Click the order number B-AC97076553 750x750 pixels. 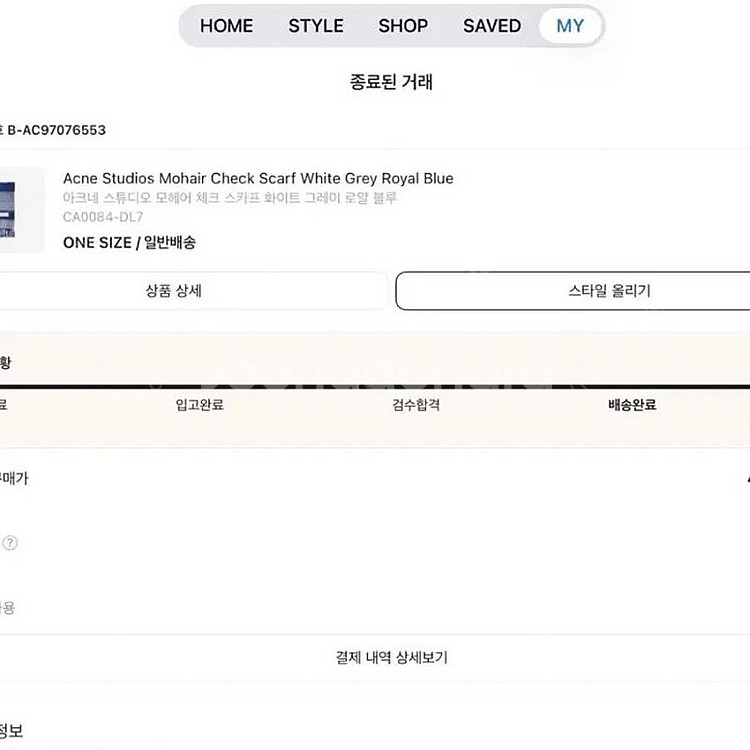(x=57, y=130)
